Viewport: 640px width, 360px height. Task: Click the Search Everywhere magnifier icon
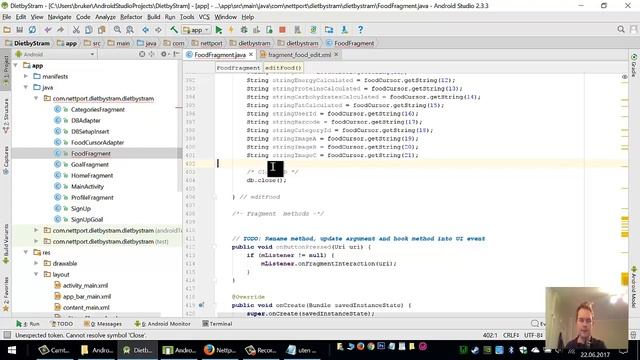pos(621,29)
